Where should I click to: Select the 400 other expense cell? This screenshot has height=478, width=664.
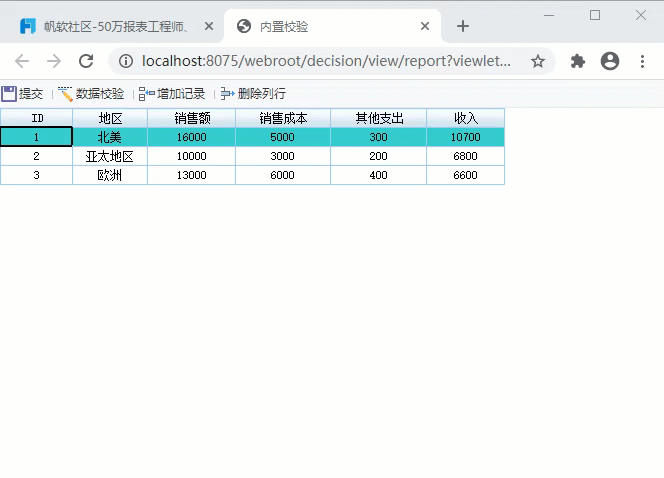click(x=379, y=175)
